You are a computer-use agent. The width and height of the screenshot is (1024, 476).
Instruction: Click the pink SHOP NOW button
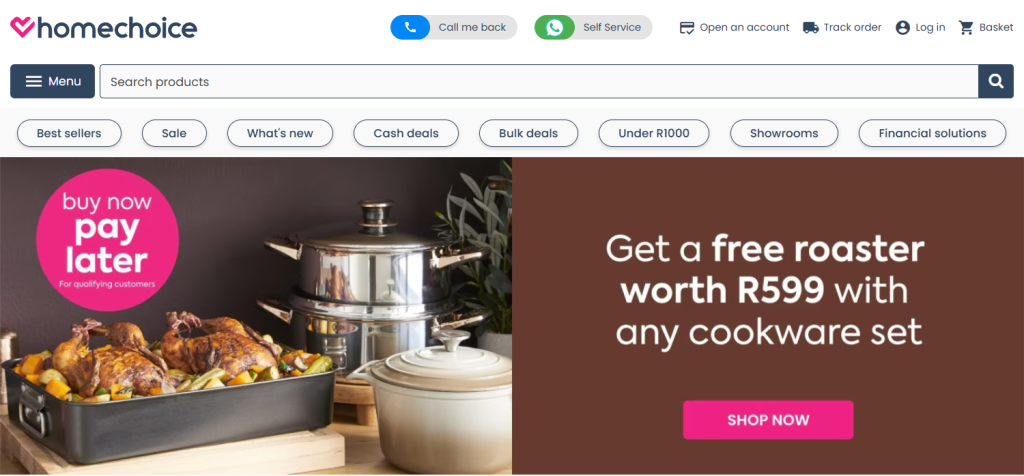[768, 420]
